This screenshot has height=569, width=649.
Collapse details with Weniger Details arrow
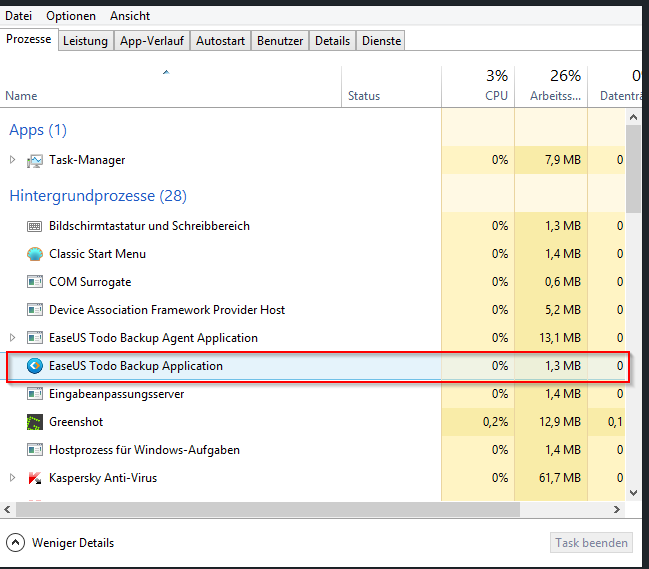tap(15, 543)
